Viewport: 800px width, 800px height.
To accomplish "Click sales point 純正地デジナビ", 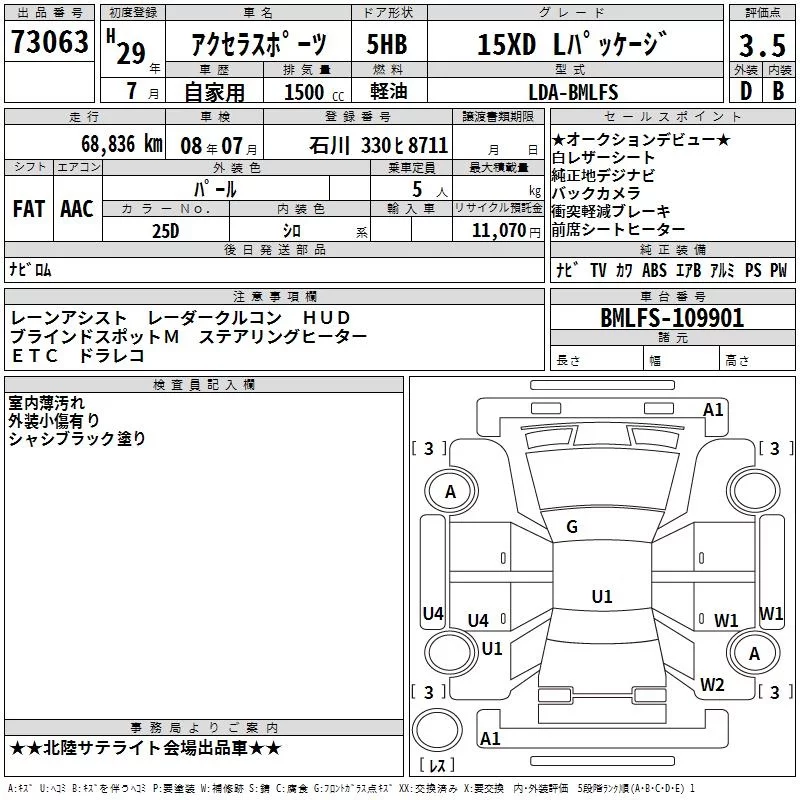I will [x=603, y=176].
